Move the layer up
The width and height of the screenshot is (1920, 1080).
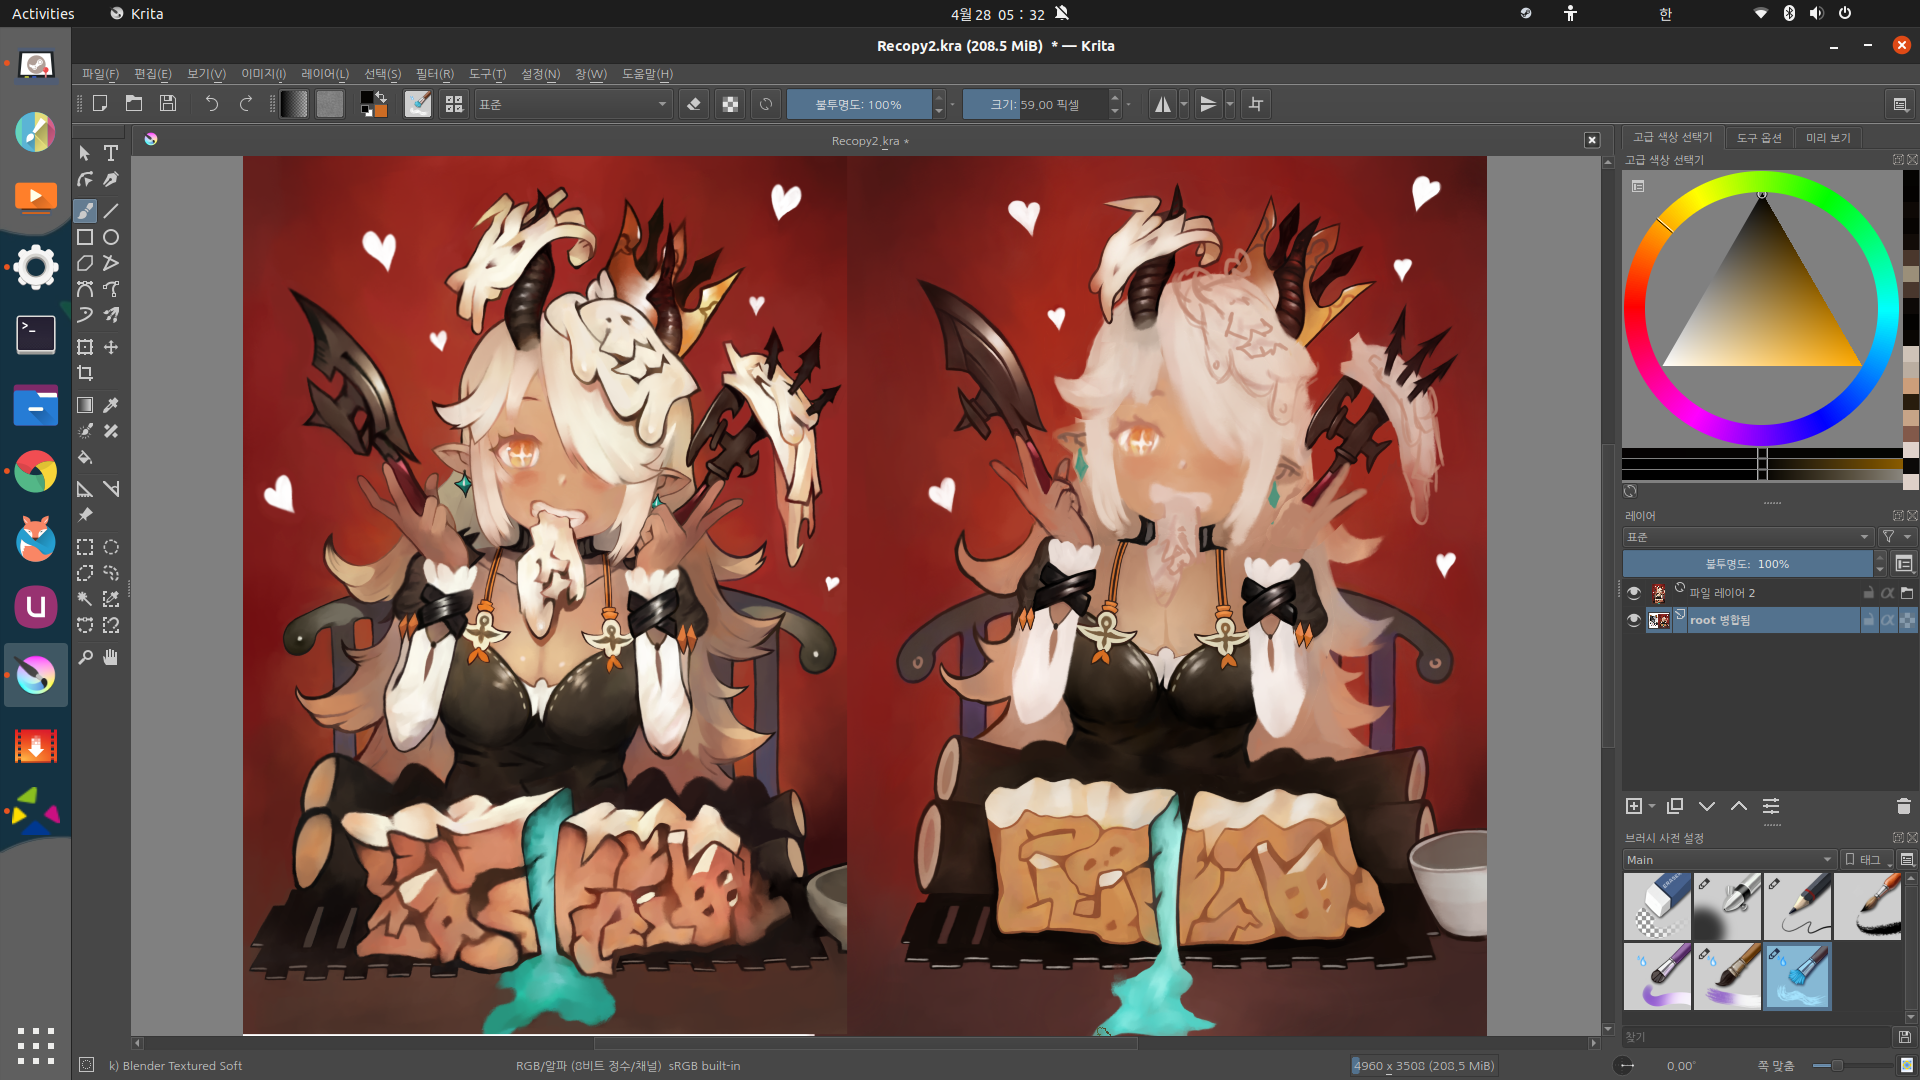click(x=1739, y=806)
